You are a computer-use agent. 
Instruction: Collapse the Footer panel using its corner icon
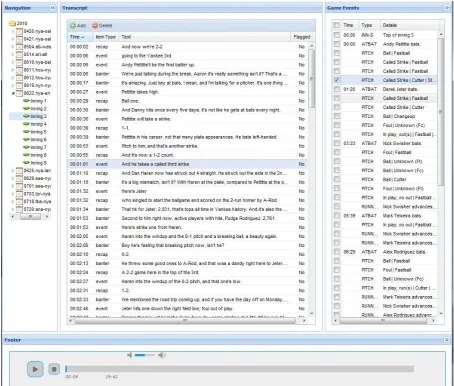click(x=447, y=340)
